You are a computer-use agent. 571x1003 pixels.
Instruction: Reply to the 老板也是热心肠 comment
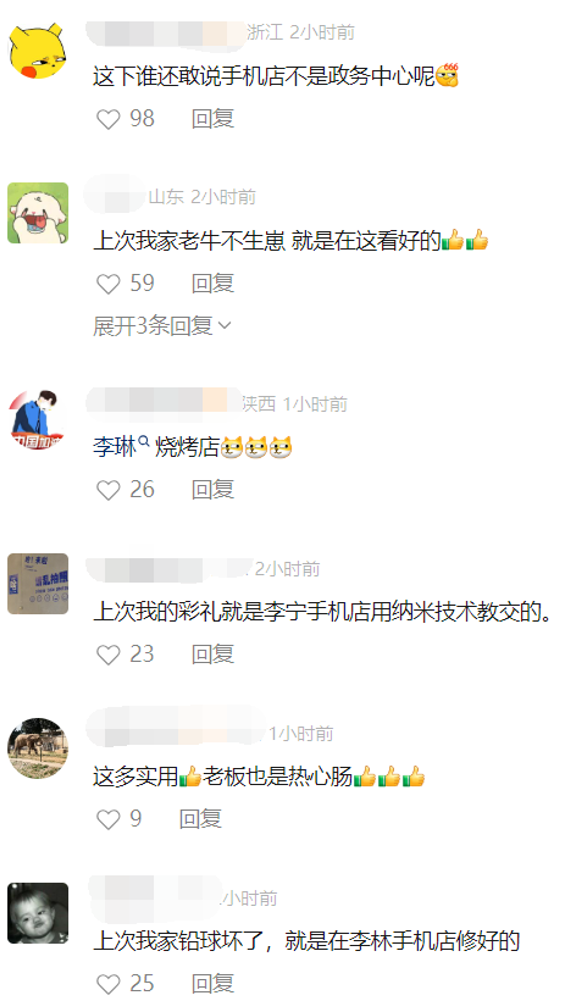200,819
